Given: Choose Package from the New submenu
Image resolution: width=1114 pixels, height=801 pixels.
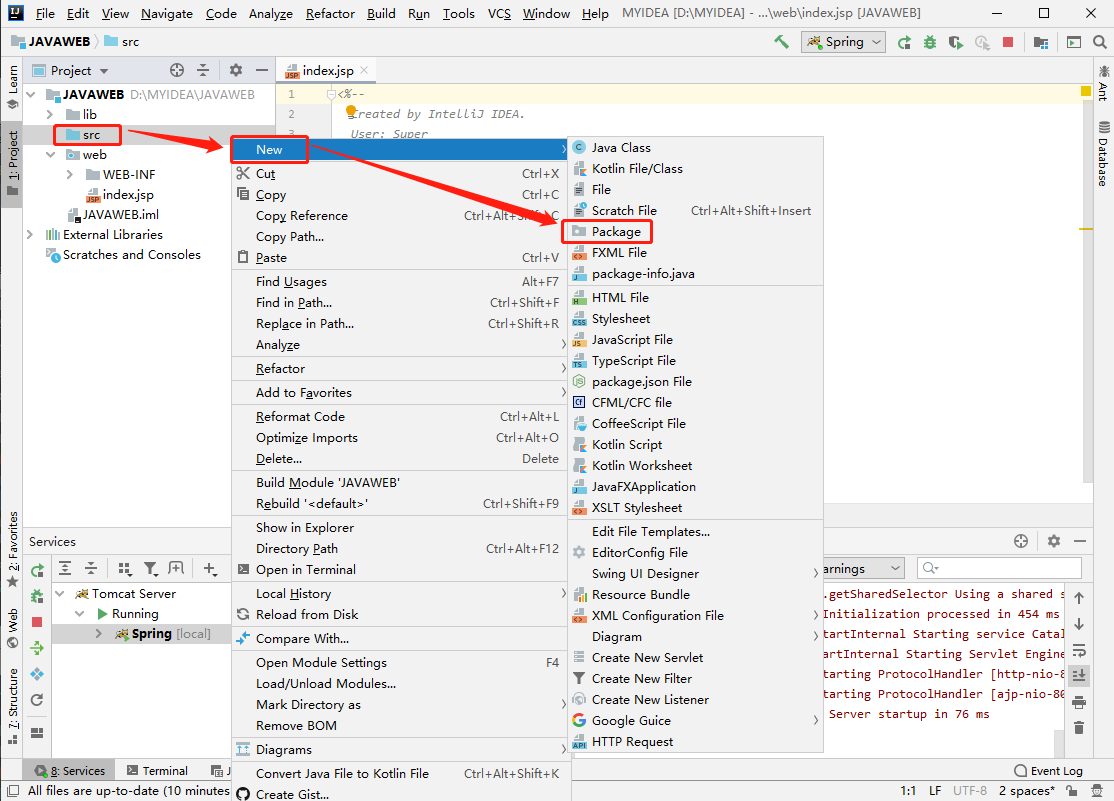Looking at the screenshot, I should 616,232.
